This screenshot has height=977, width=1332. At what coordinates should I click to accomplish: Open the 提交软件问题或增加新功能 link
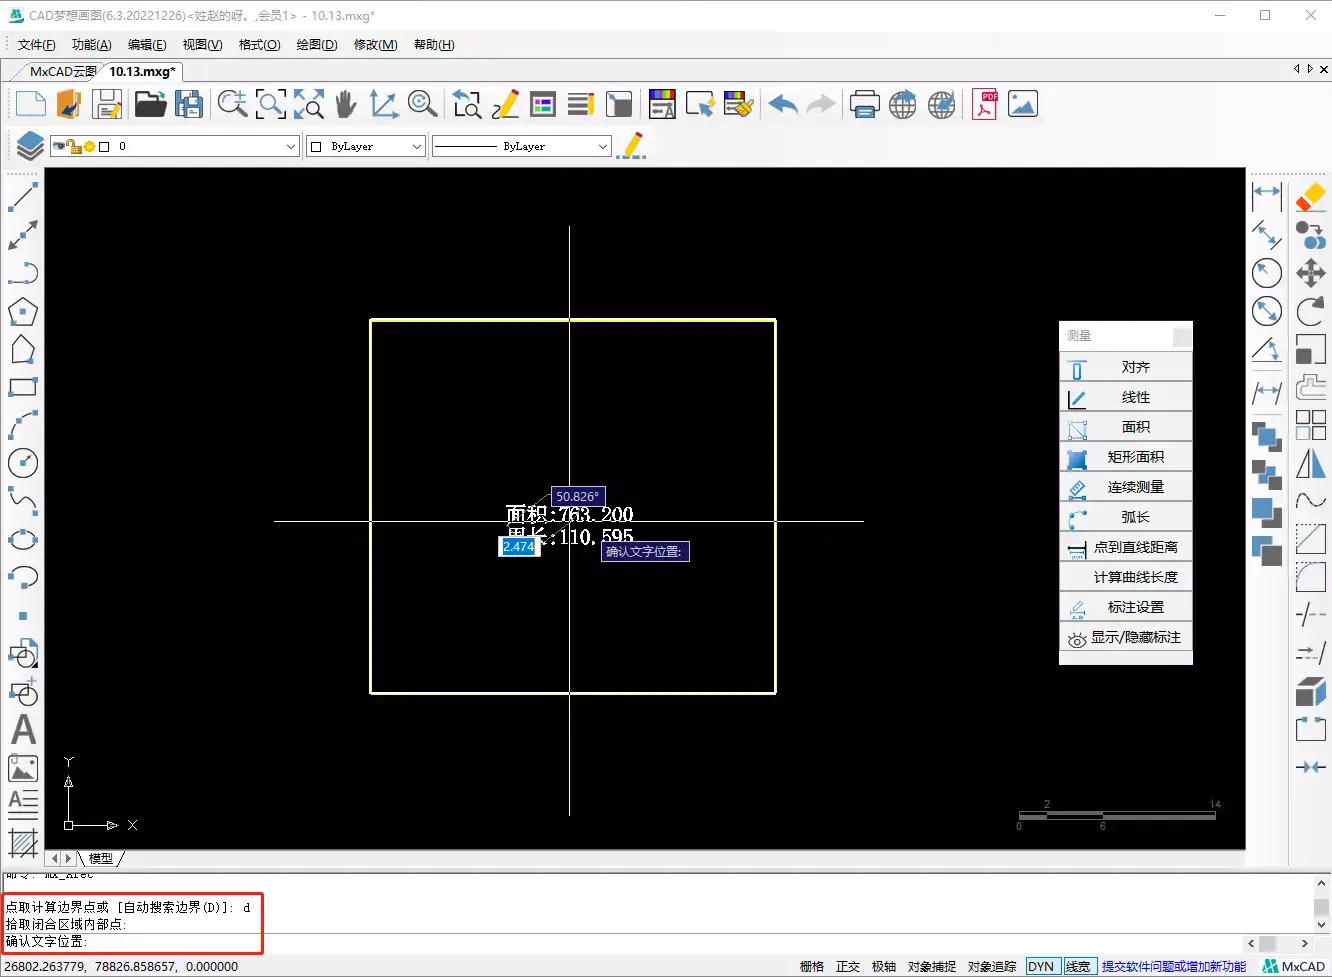1173,966
